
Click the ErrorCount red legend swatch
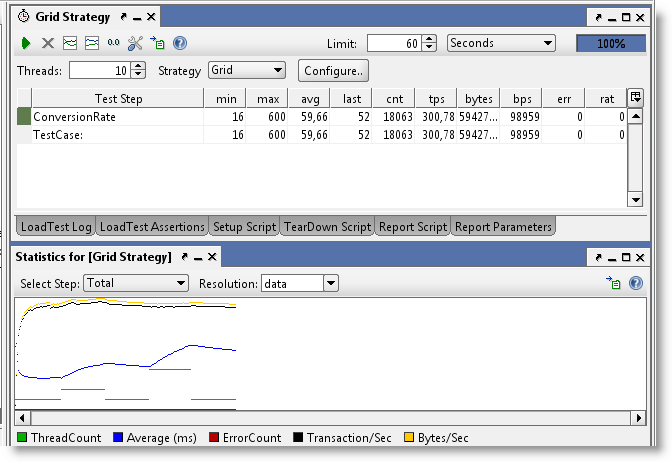[214, 437]
